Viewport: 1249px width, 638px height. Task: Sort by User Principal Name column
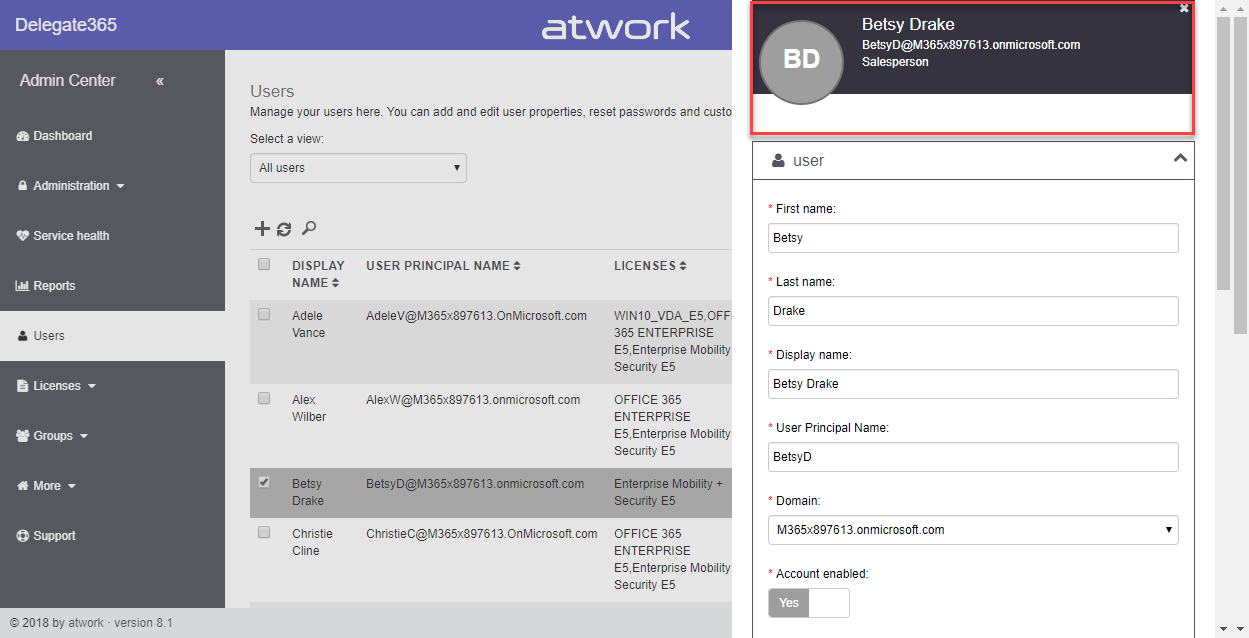click(x=517, y=266)
